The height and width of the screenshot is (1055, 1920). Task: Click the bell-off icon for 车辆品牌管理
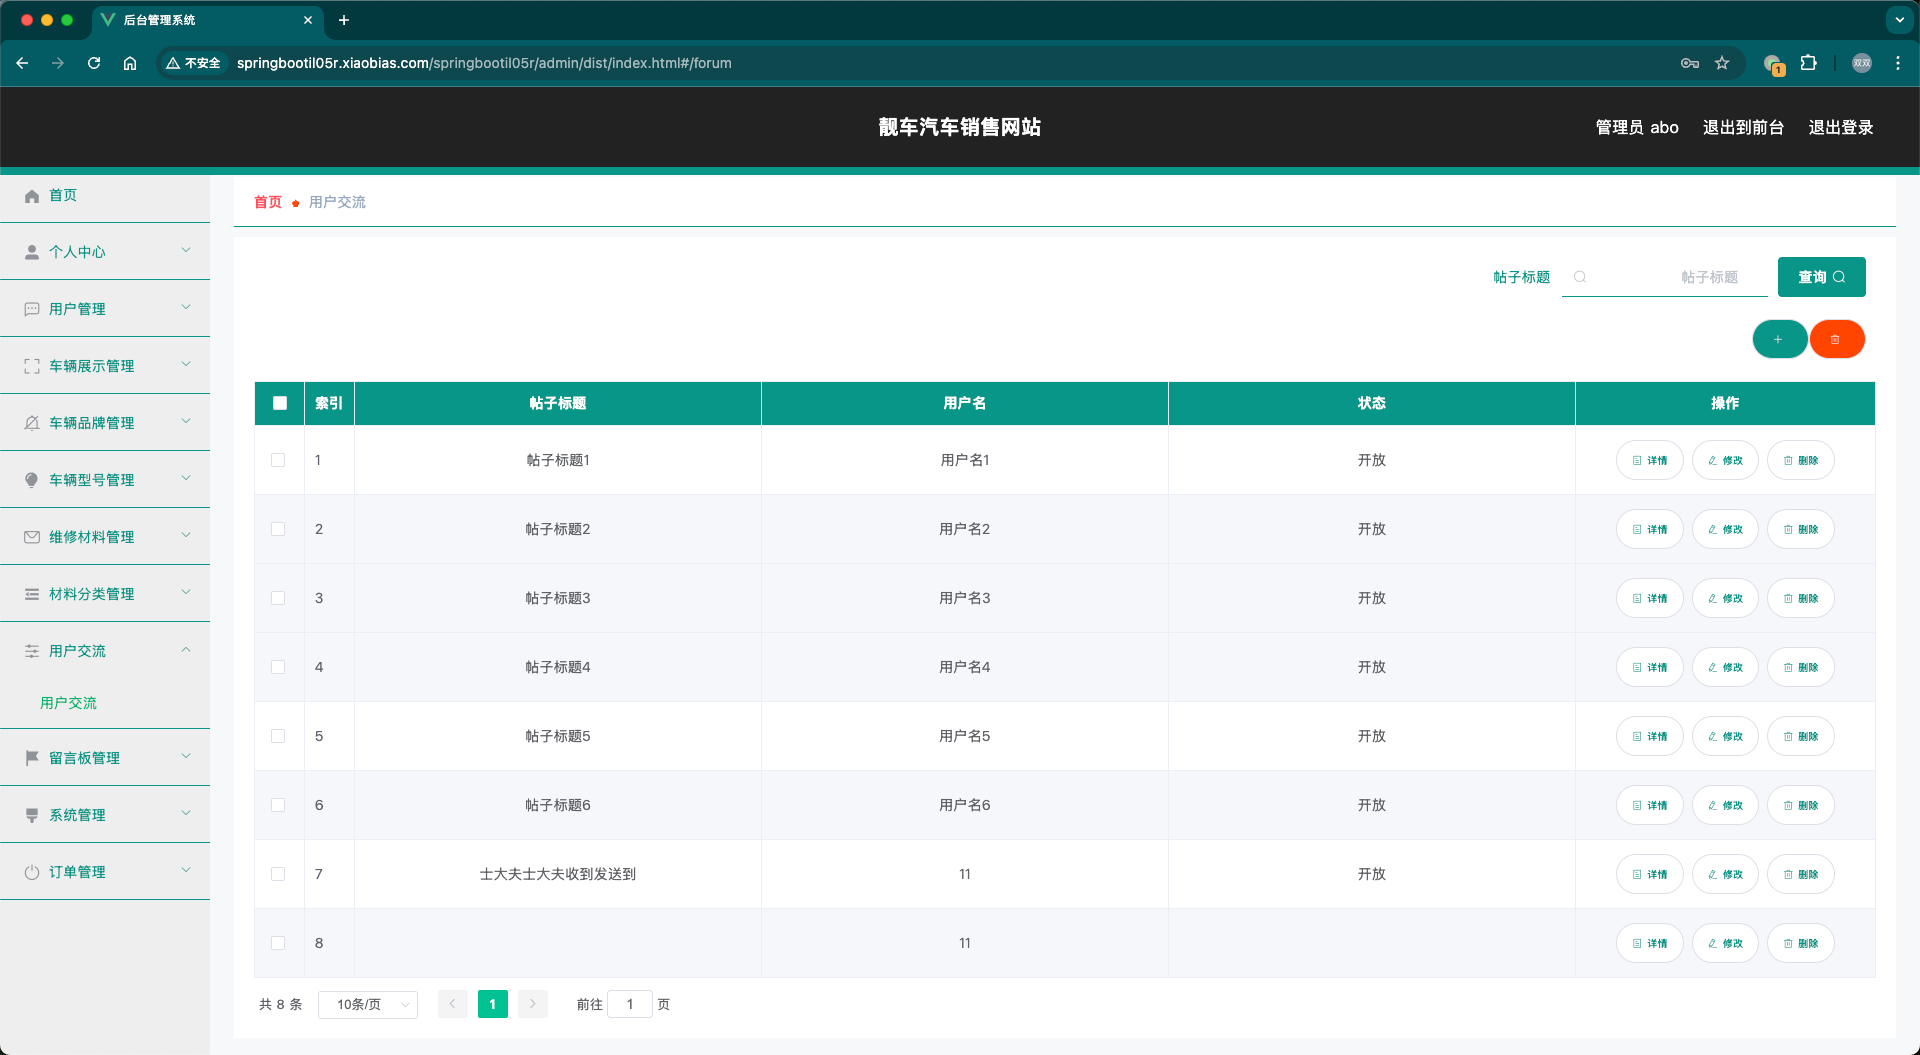pyautogui.click(x=32, y=423)
